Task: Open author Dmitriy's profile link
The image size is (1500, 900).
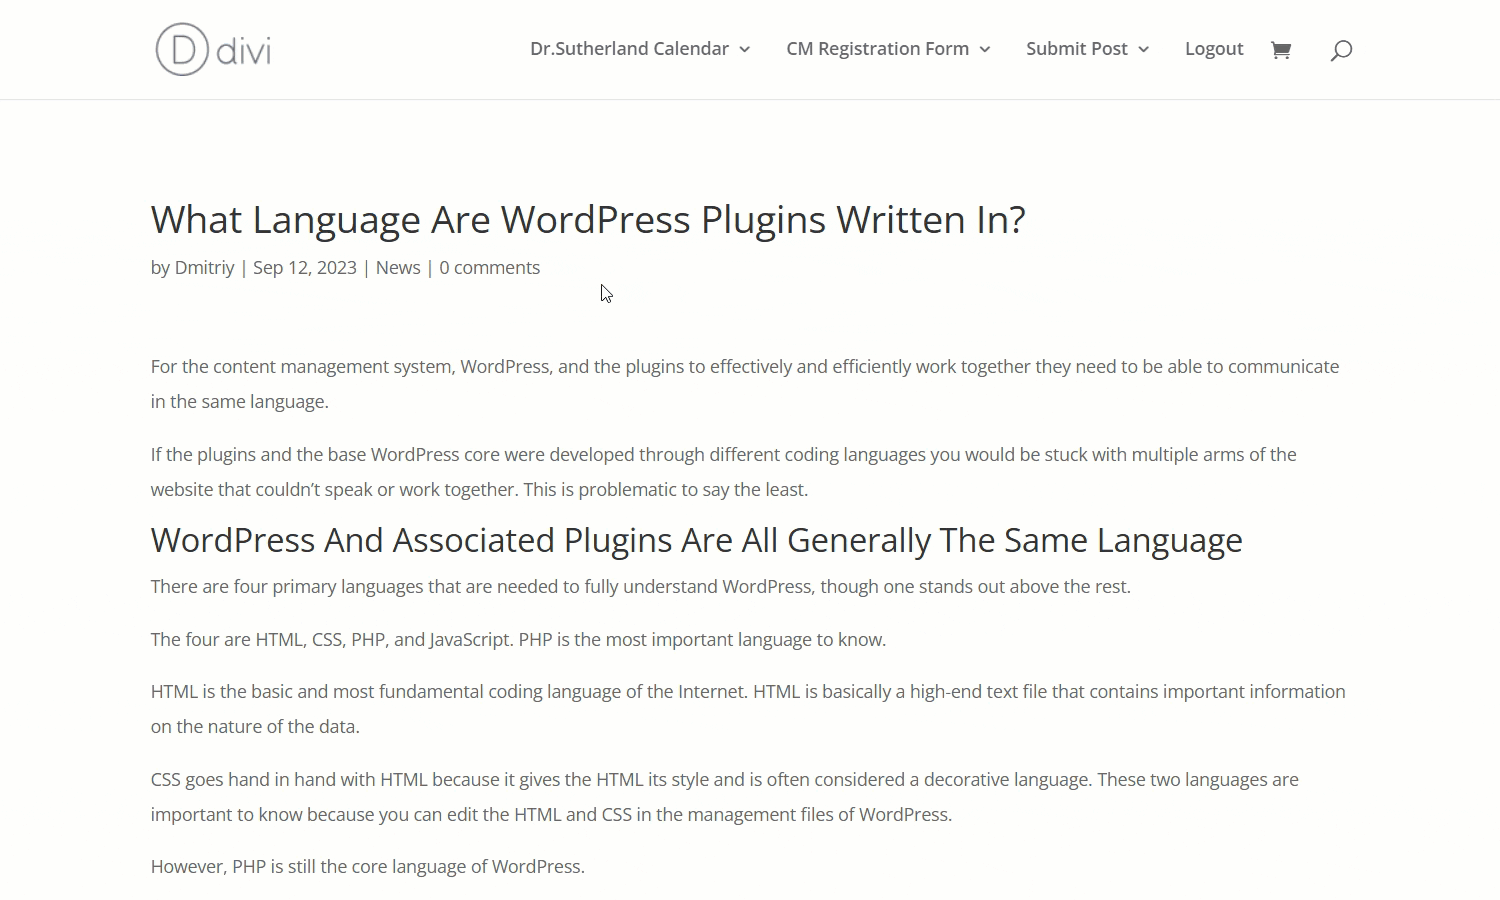Action: (x=204, y=268)
